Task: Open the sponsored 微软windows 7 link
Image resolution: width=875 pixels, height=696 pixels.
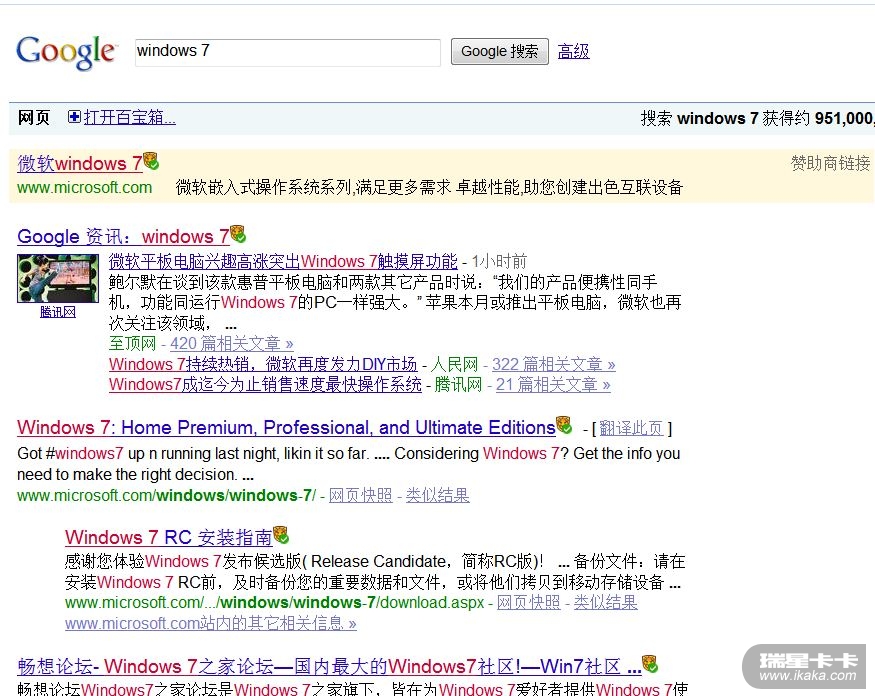Action: click(80, 164)
